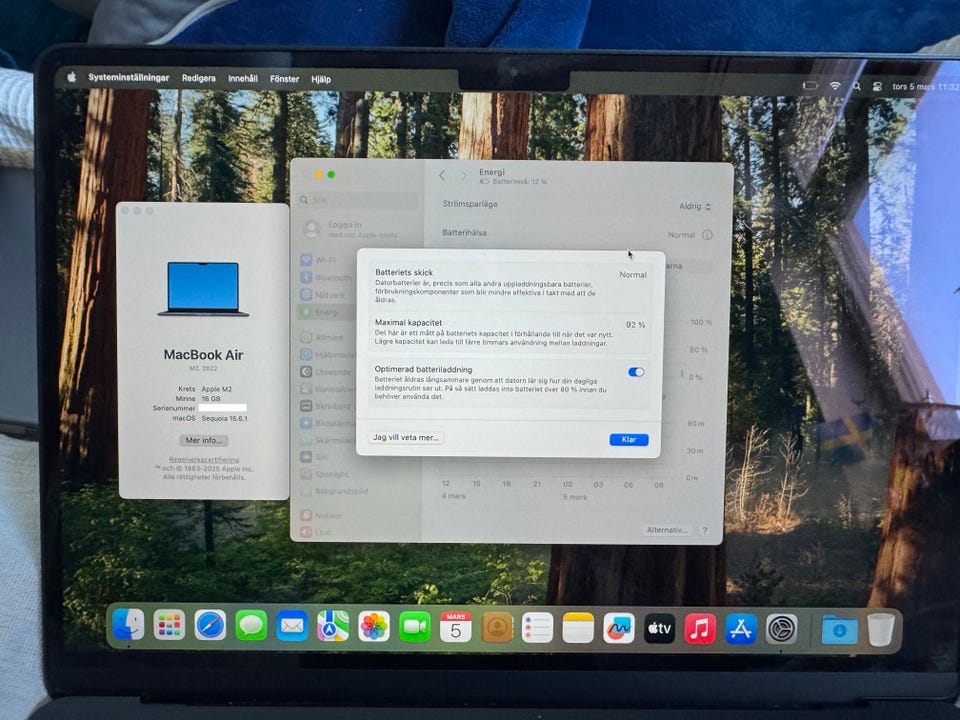Click the battery icon in the menu bar
This screenshot has width=960, height=720.
click(810, 86)
